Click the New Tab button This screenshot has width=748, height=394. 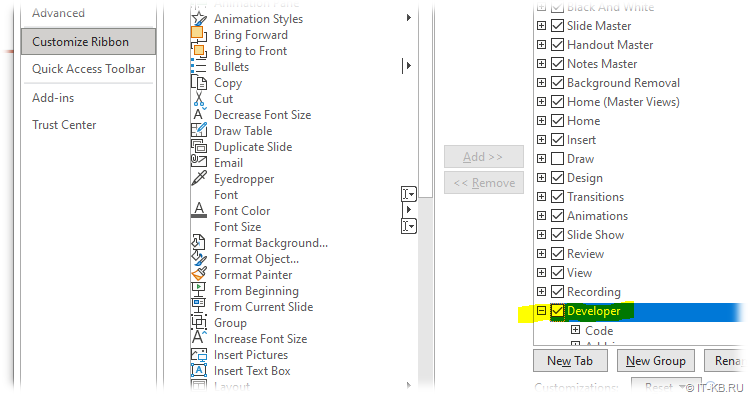(570, 361)
